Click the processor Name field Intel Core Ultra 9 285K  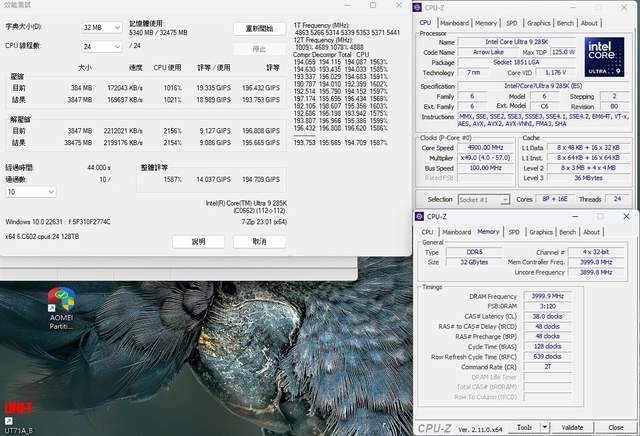[x=517, y=42]
